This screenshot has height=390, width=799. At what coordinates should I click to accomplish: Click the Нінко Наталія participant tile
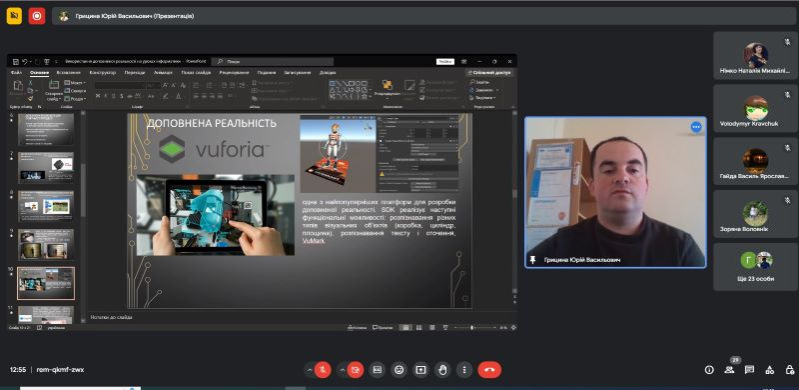click(x=754, y=56)
